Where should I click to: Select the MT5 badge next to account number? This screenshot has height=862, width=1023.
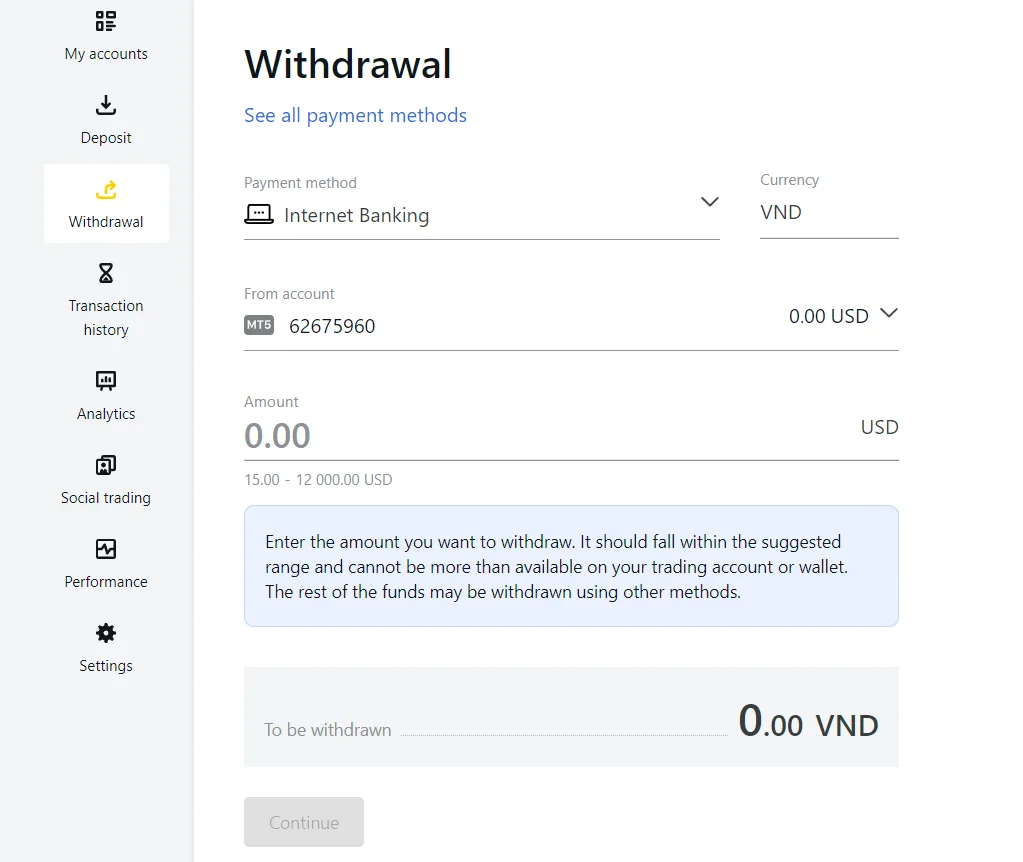[x=258, y=325]
